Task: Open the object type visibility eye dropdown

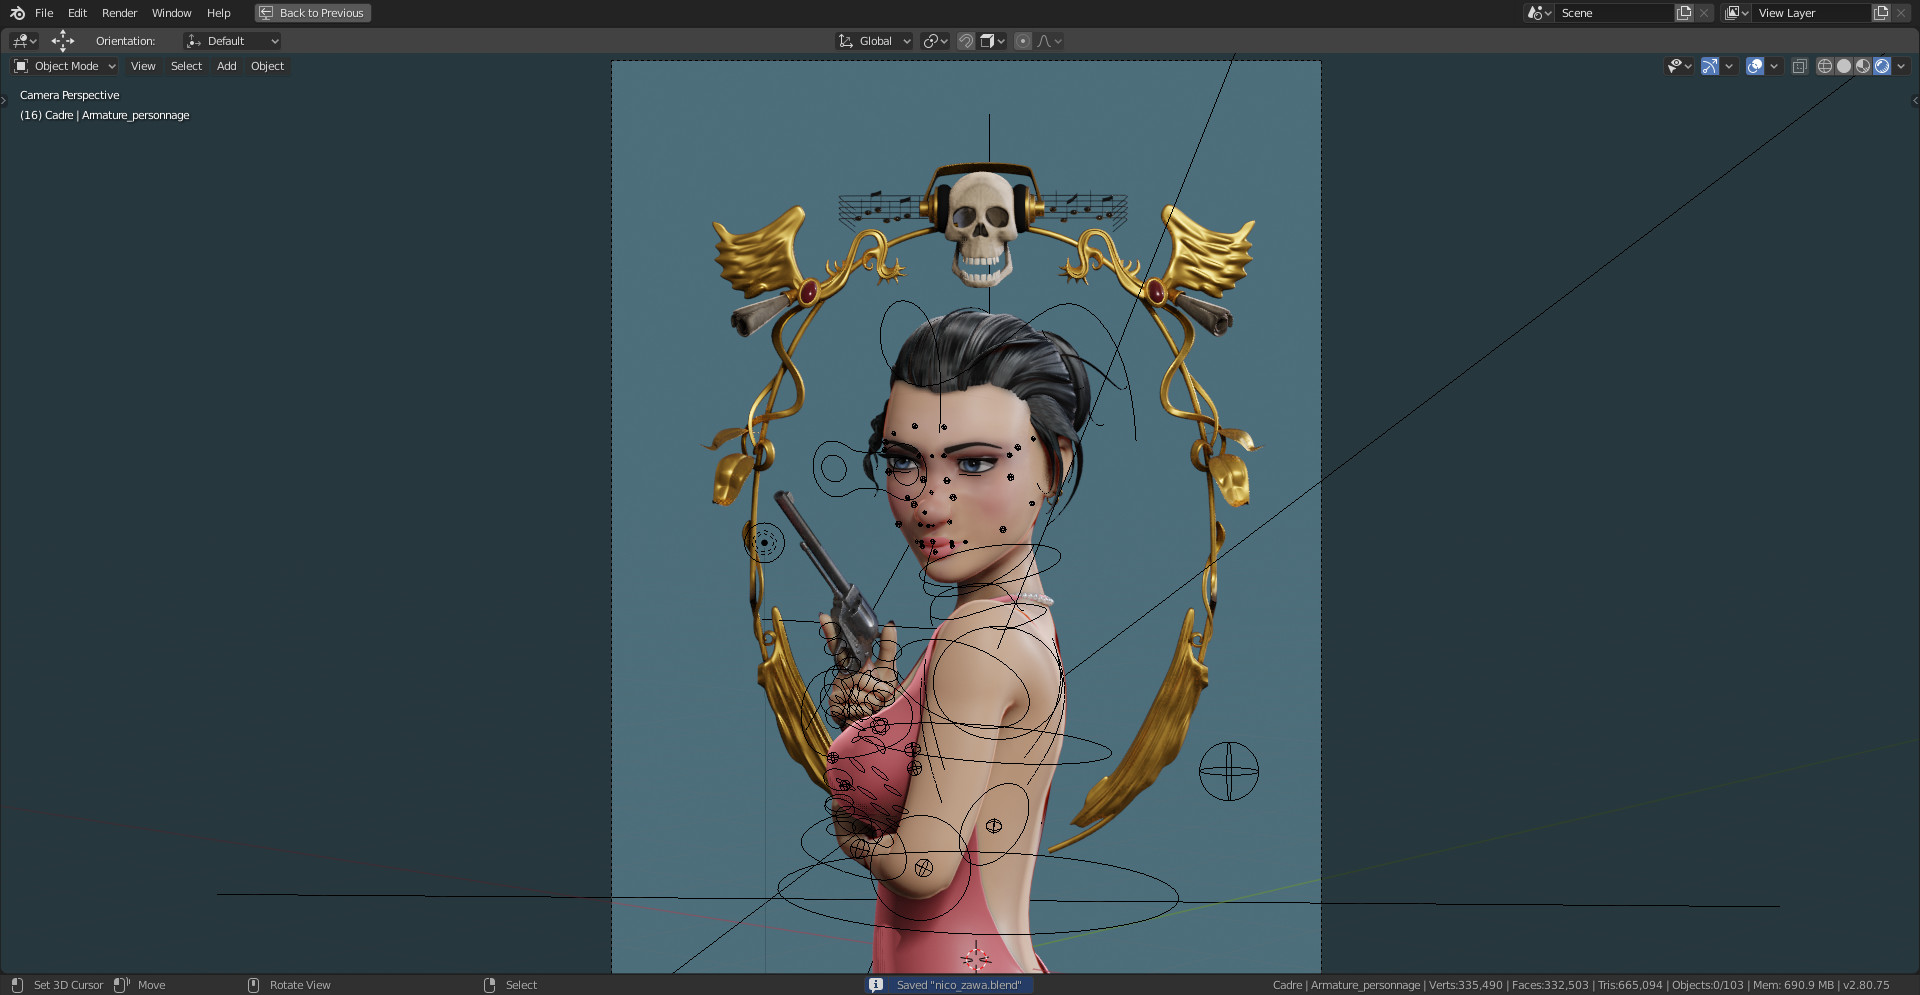Action: pos(1679,66)
